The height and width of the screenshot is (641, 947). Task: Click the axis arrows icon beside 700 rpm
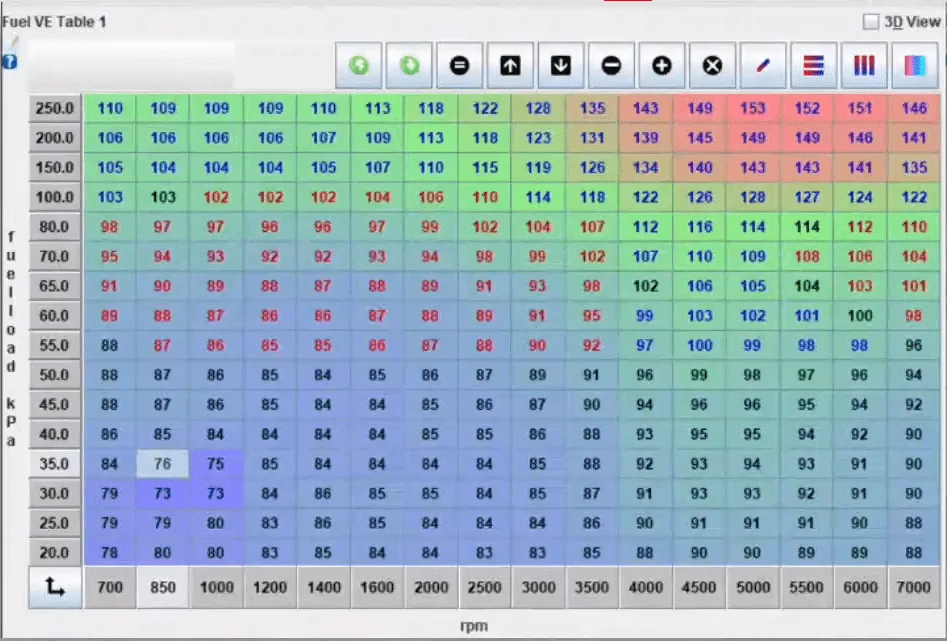pyautogui.click(x=55, y=588)
